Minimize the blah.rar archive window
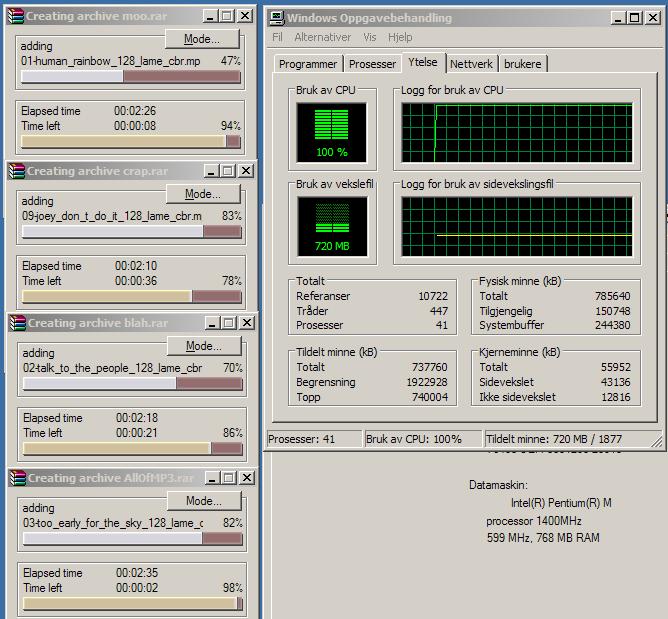This screenshot has width=668, height=619. (212, 323)
